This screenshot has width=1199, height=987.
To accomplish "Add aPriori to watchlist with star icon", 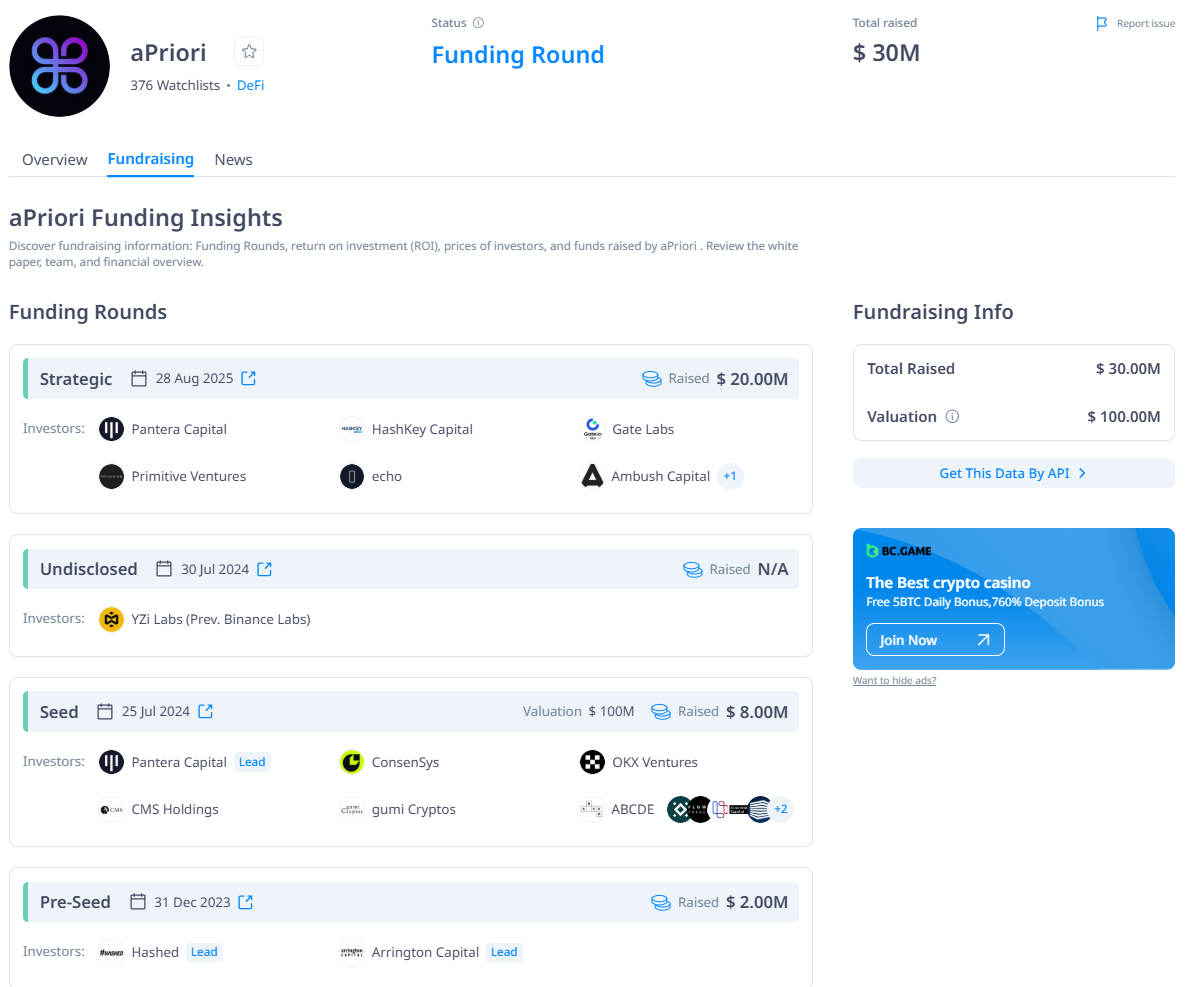I will pos(249,52).
